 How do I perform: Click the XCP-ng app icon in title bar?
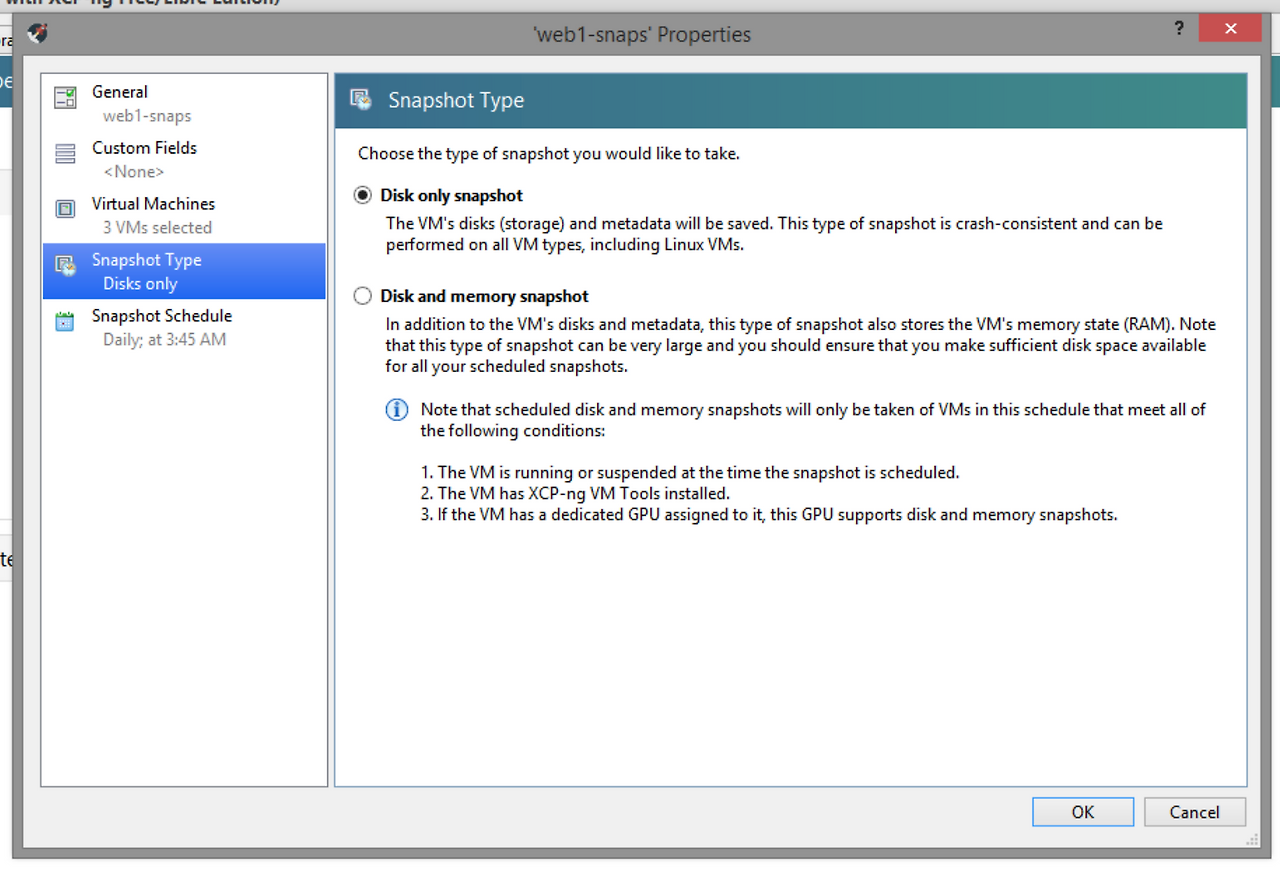click(38, 34)
